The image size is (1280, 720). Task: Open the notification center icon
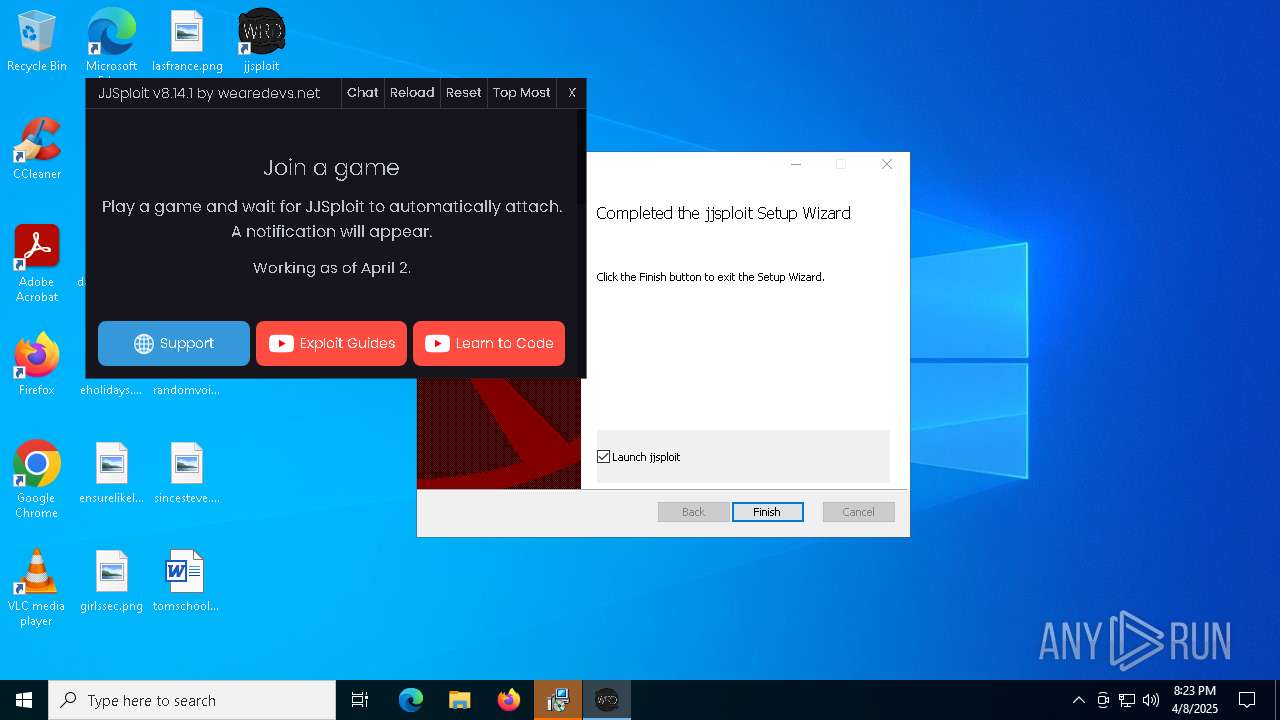point(1247,700)
